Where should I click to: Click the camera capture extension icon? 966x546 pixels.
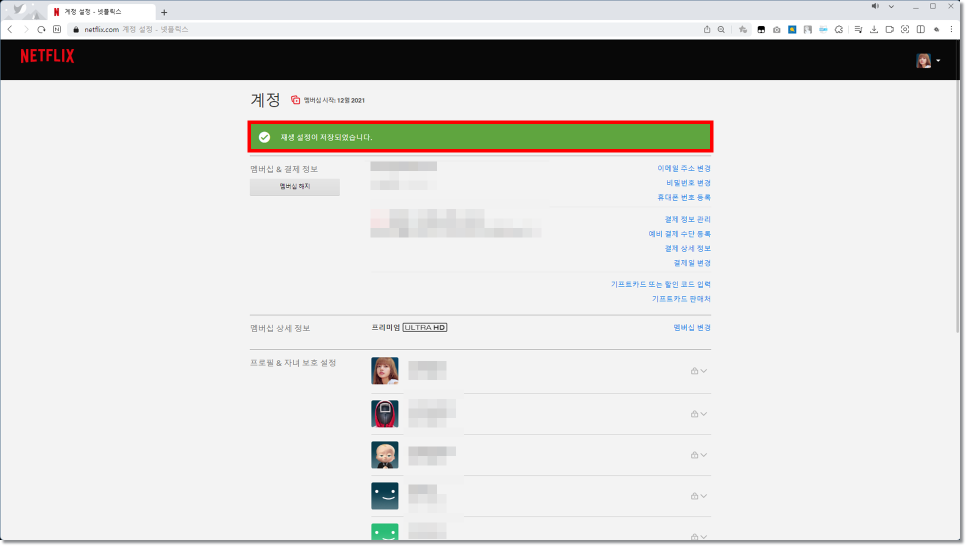click(x=777, y=29)
